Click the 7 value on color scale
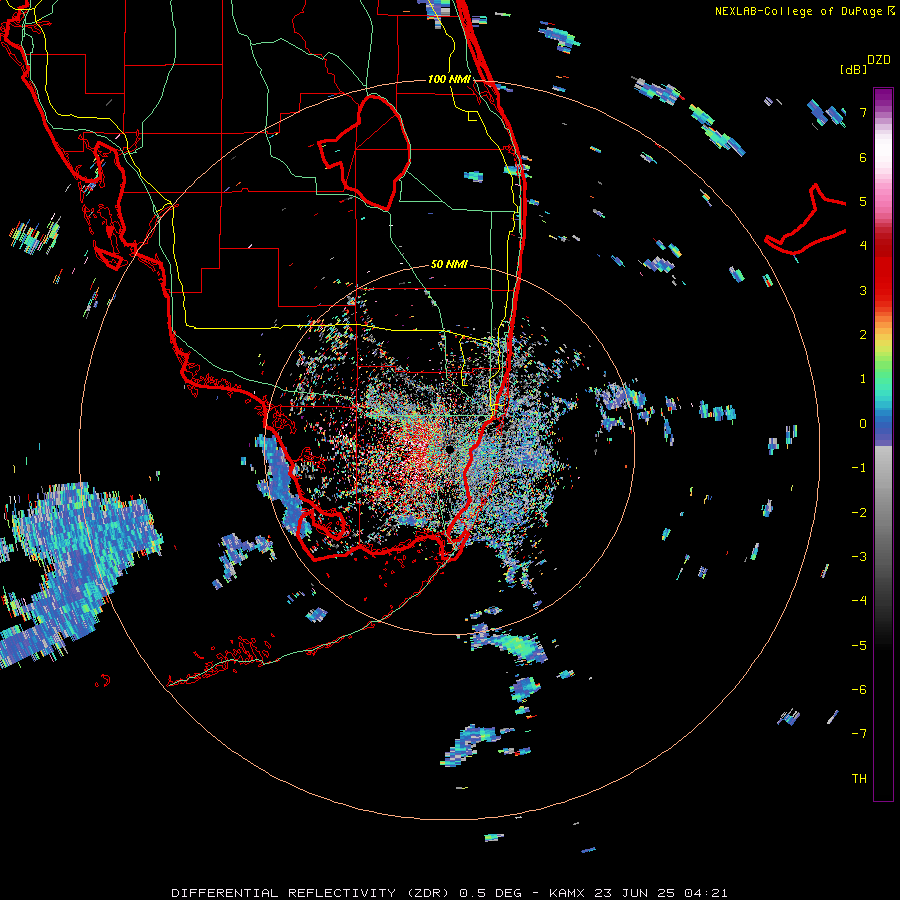Viewport: 900px width, 900px height. click(x=863, y=112)
